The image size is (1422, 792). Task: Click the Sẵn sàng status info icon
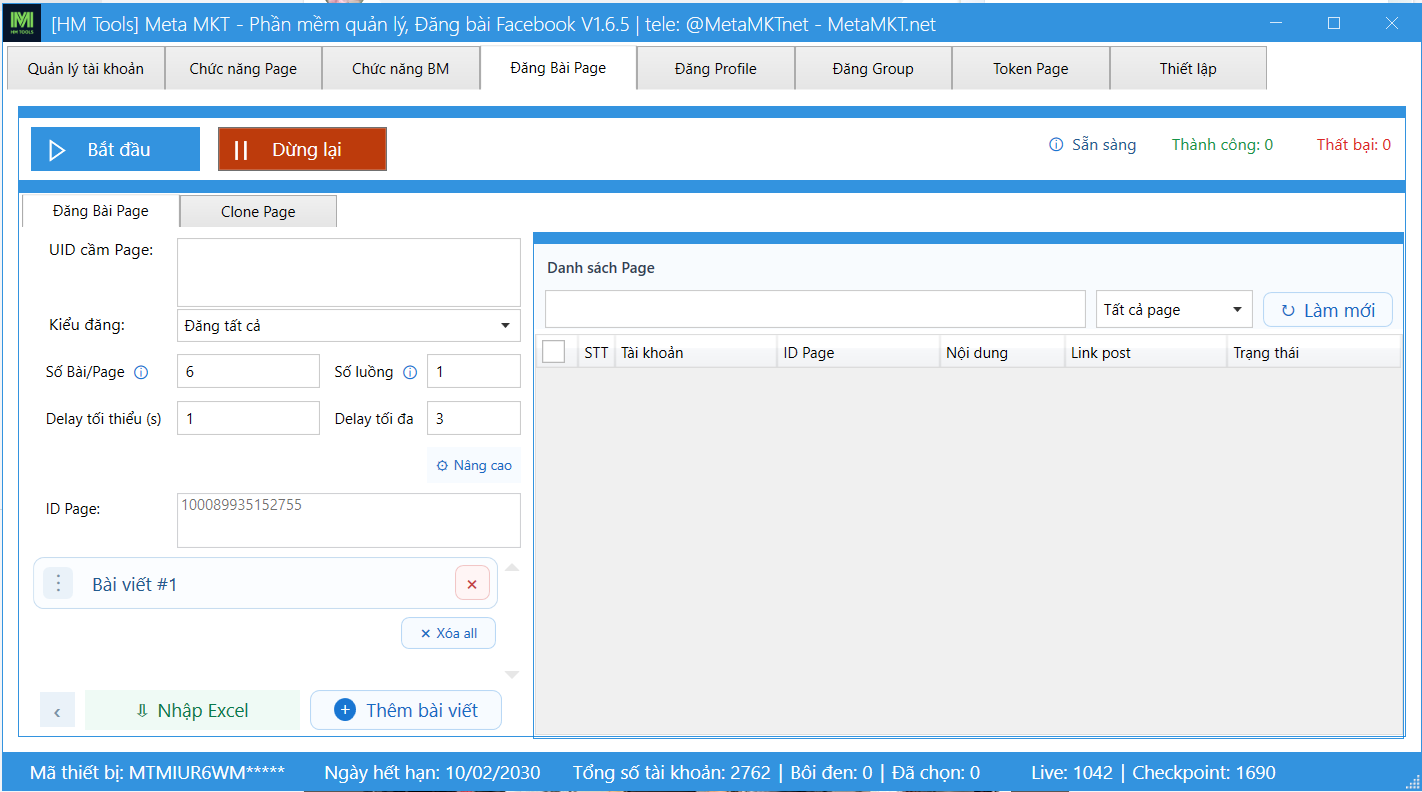click(x=1056, y=145)
